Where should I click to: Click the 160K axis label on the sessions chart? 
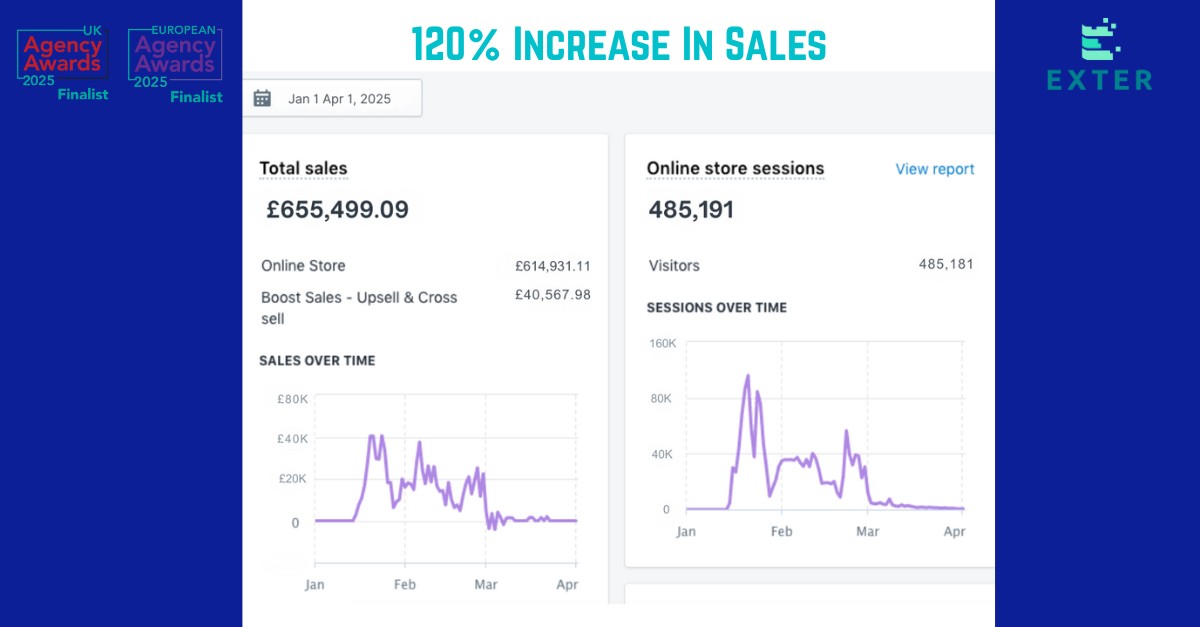pyautogui.click(x=663, y=344)
